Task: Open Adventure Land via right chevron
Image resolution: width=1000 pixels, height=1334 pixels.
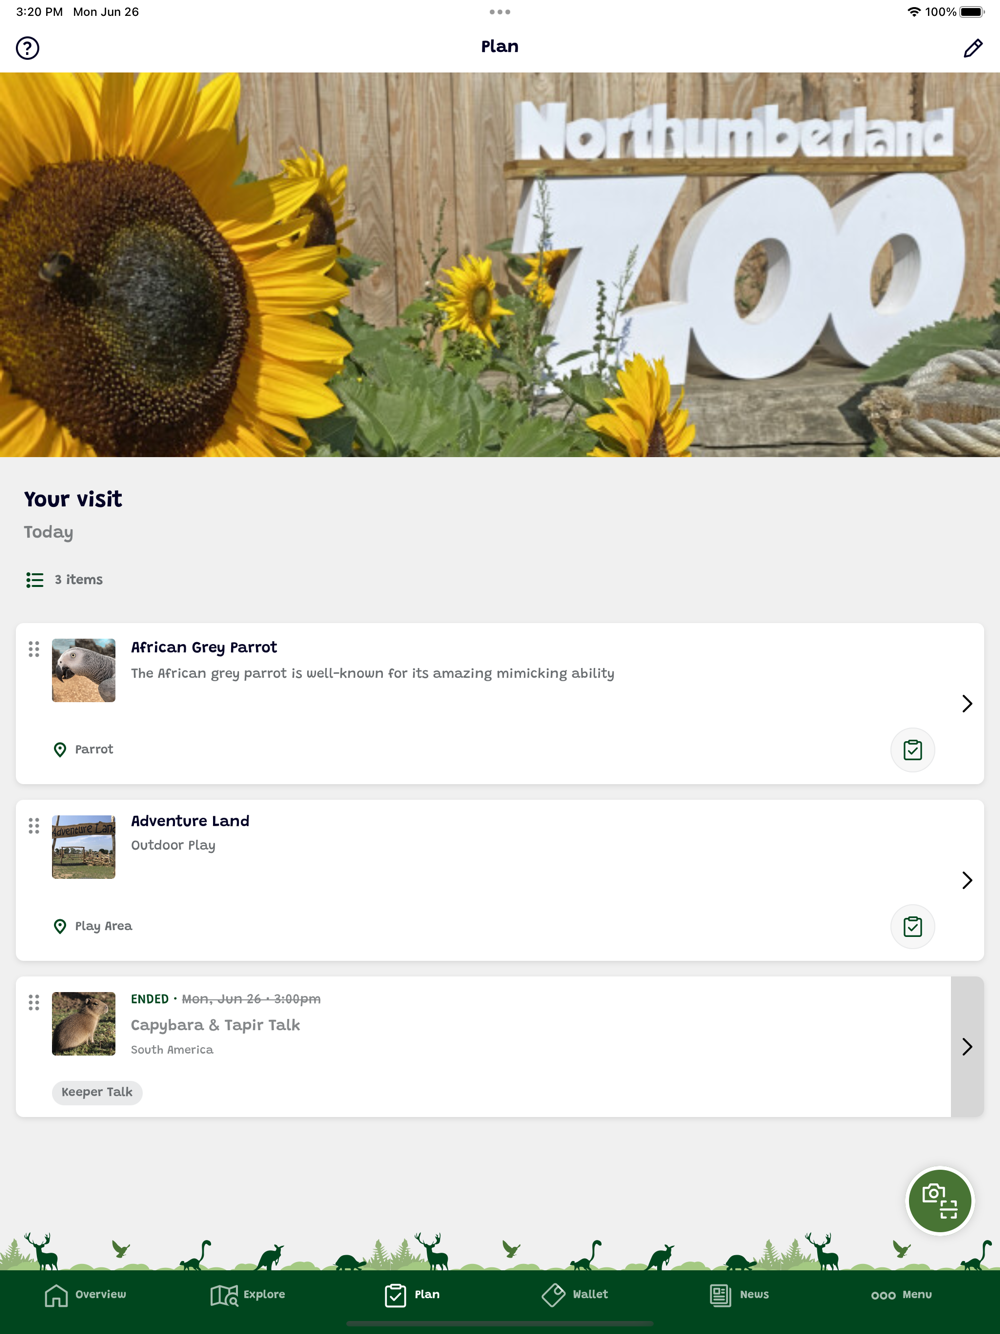Action: point(967,880)
